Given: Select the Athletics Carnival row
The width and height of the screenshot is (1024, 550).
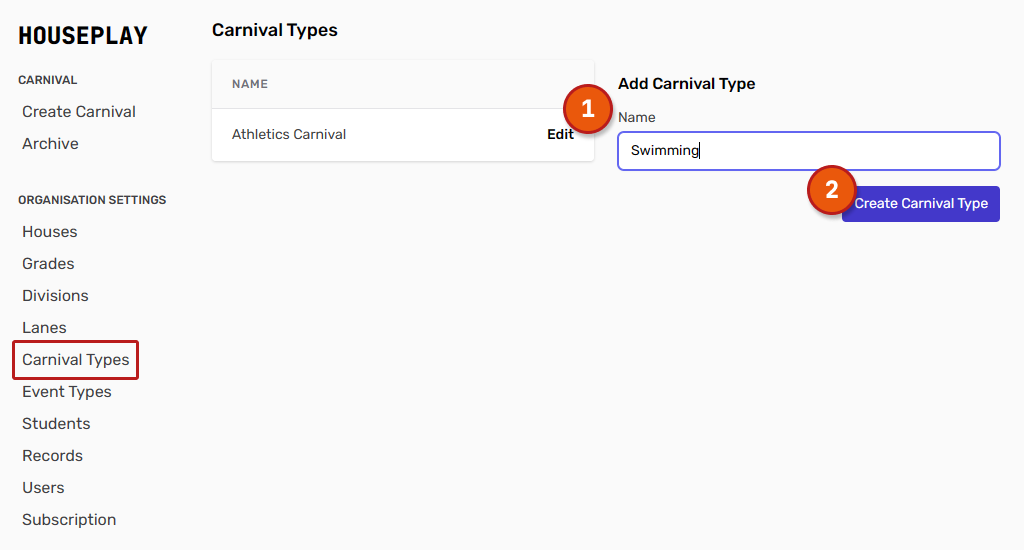Looking at the screenshot, I should pyautogui.click(x=289, y=135).
